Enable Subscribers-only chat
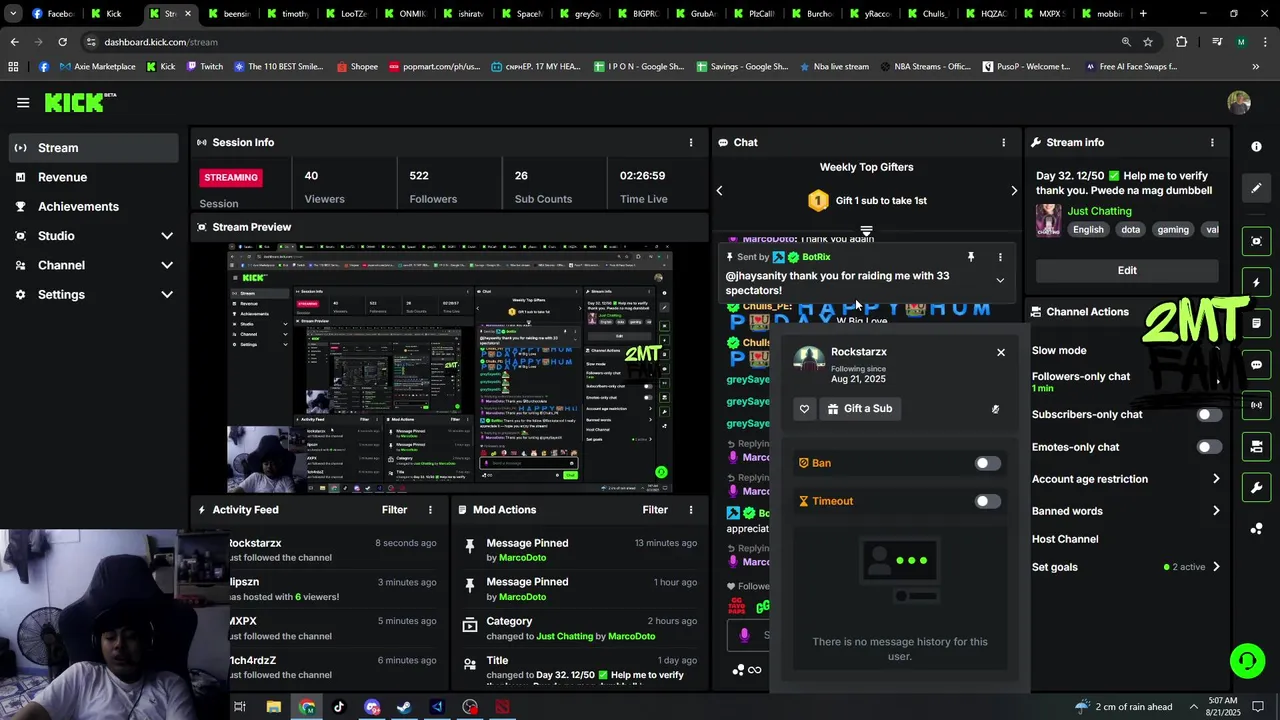Image resolution: width=1280 pixels, height=720 pixels. [1209, 415]
